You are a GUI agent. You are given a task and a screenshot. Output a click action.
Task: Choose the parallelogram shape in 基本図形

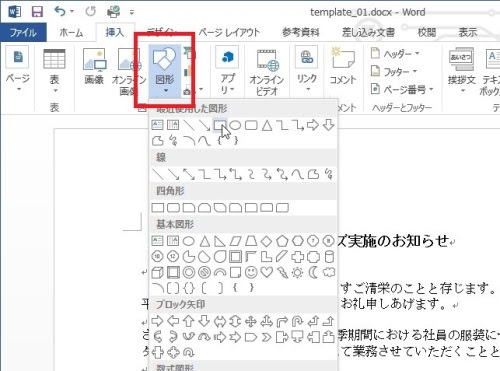235,241
